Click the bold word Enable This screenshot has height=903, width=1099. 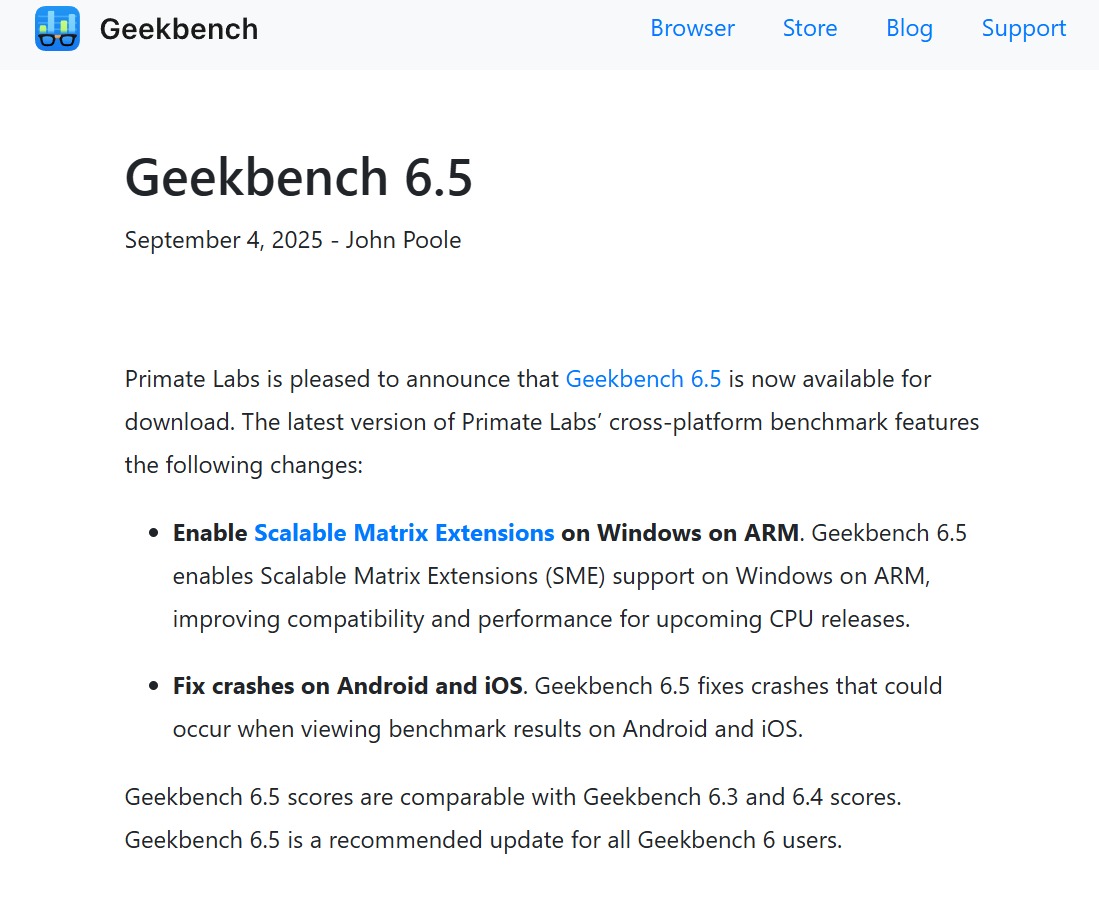(x=210, y=533)
